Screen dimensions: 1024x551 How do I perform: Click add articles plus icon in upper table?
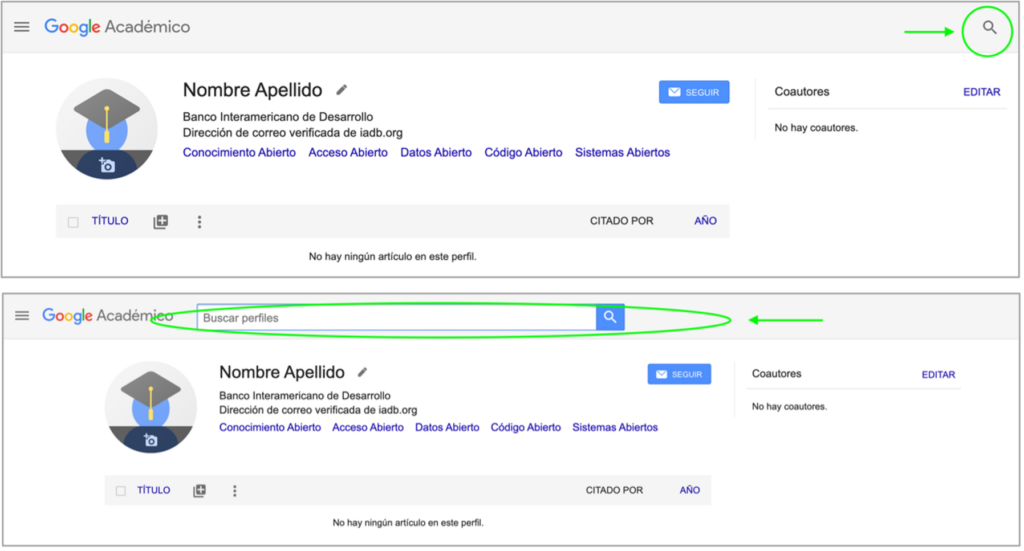point(160,221)
